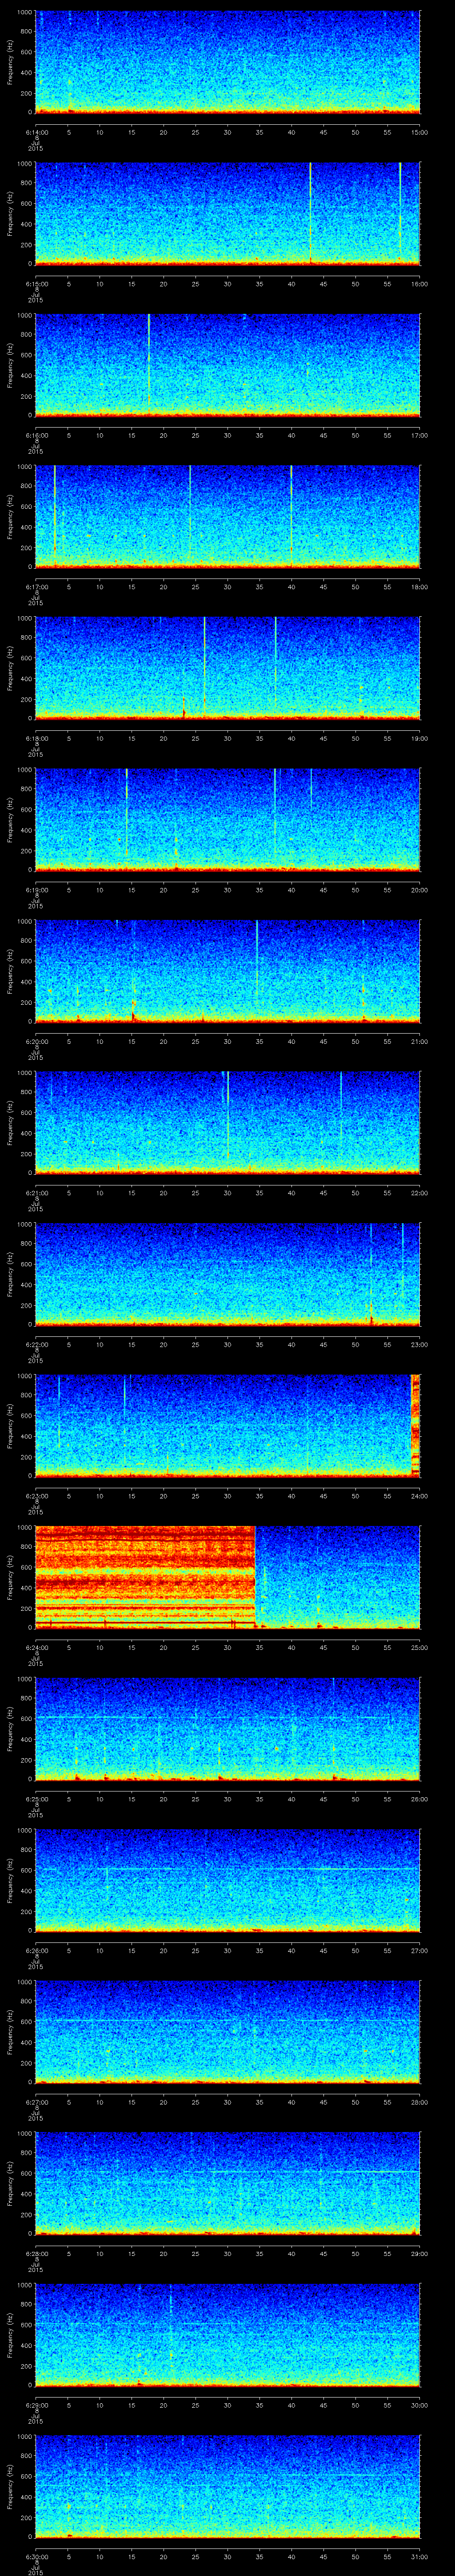This screenshot has width=455, height=2576.
Task: Click the '6:24:00' start time label
Action: click(37, 1647)
